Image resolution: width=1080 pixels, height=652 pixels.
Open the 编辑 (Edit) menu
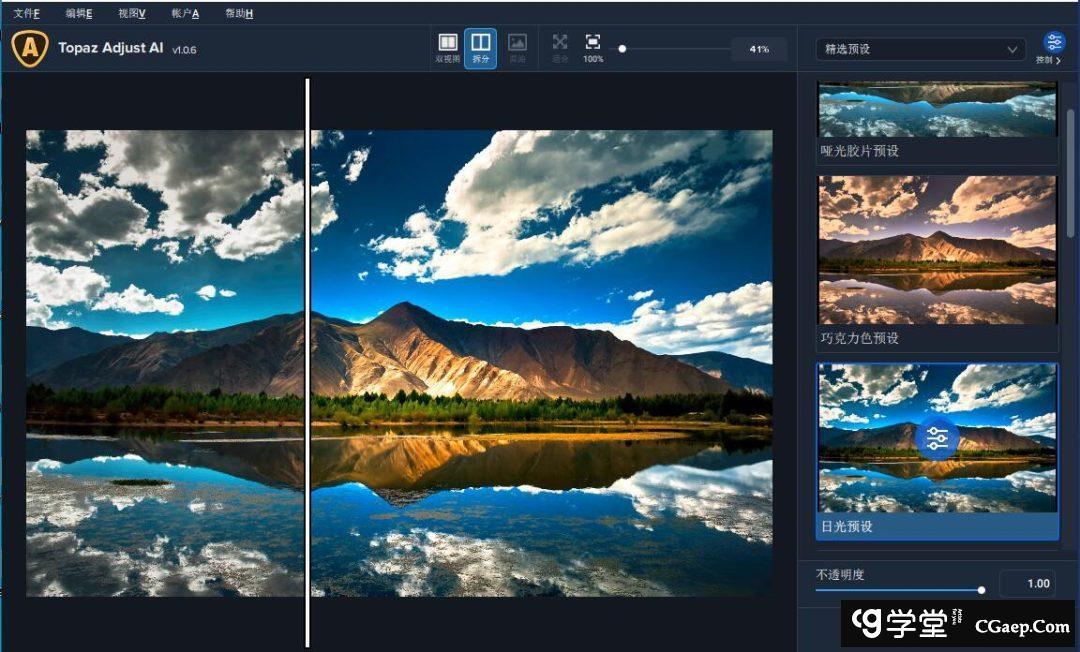pos(79,13)
